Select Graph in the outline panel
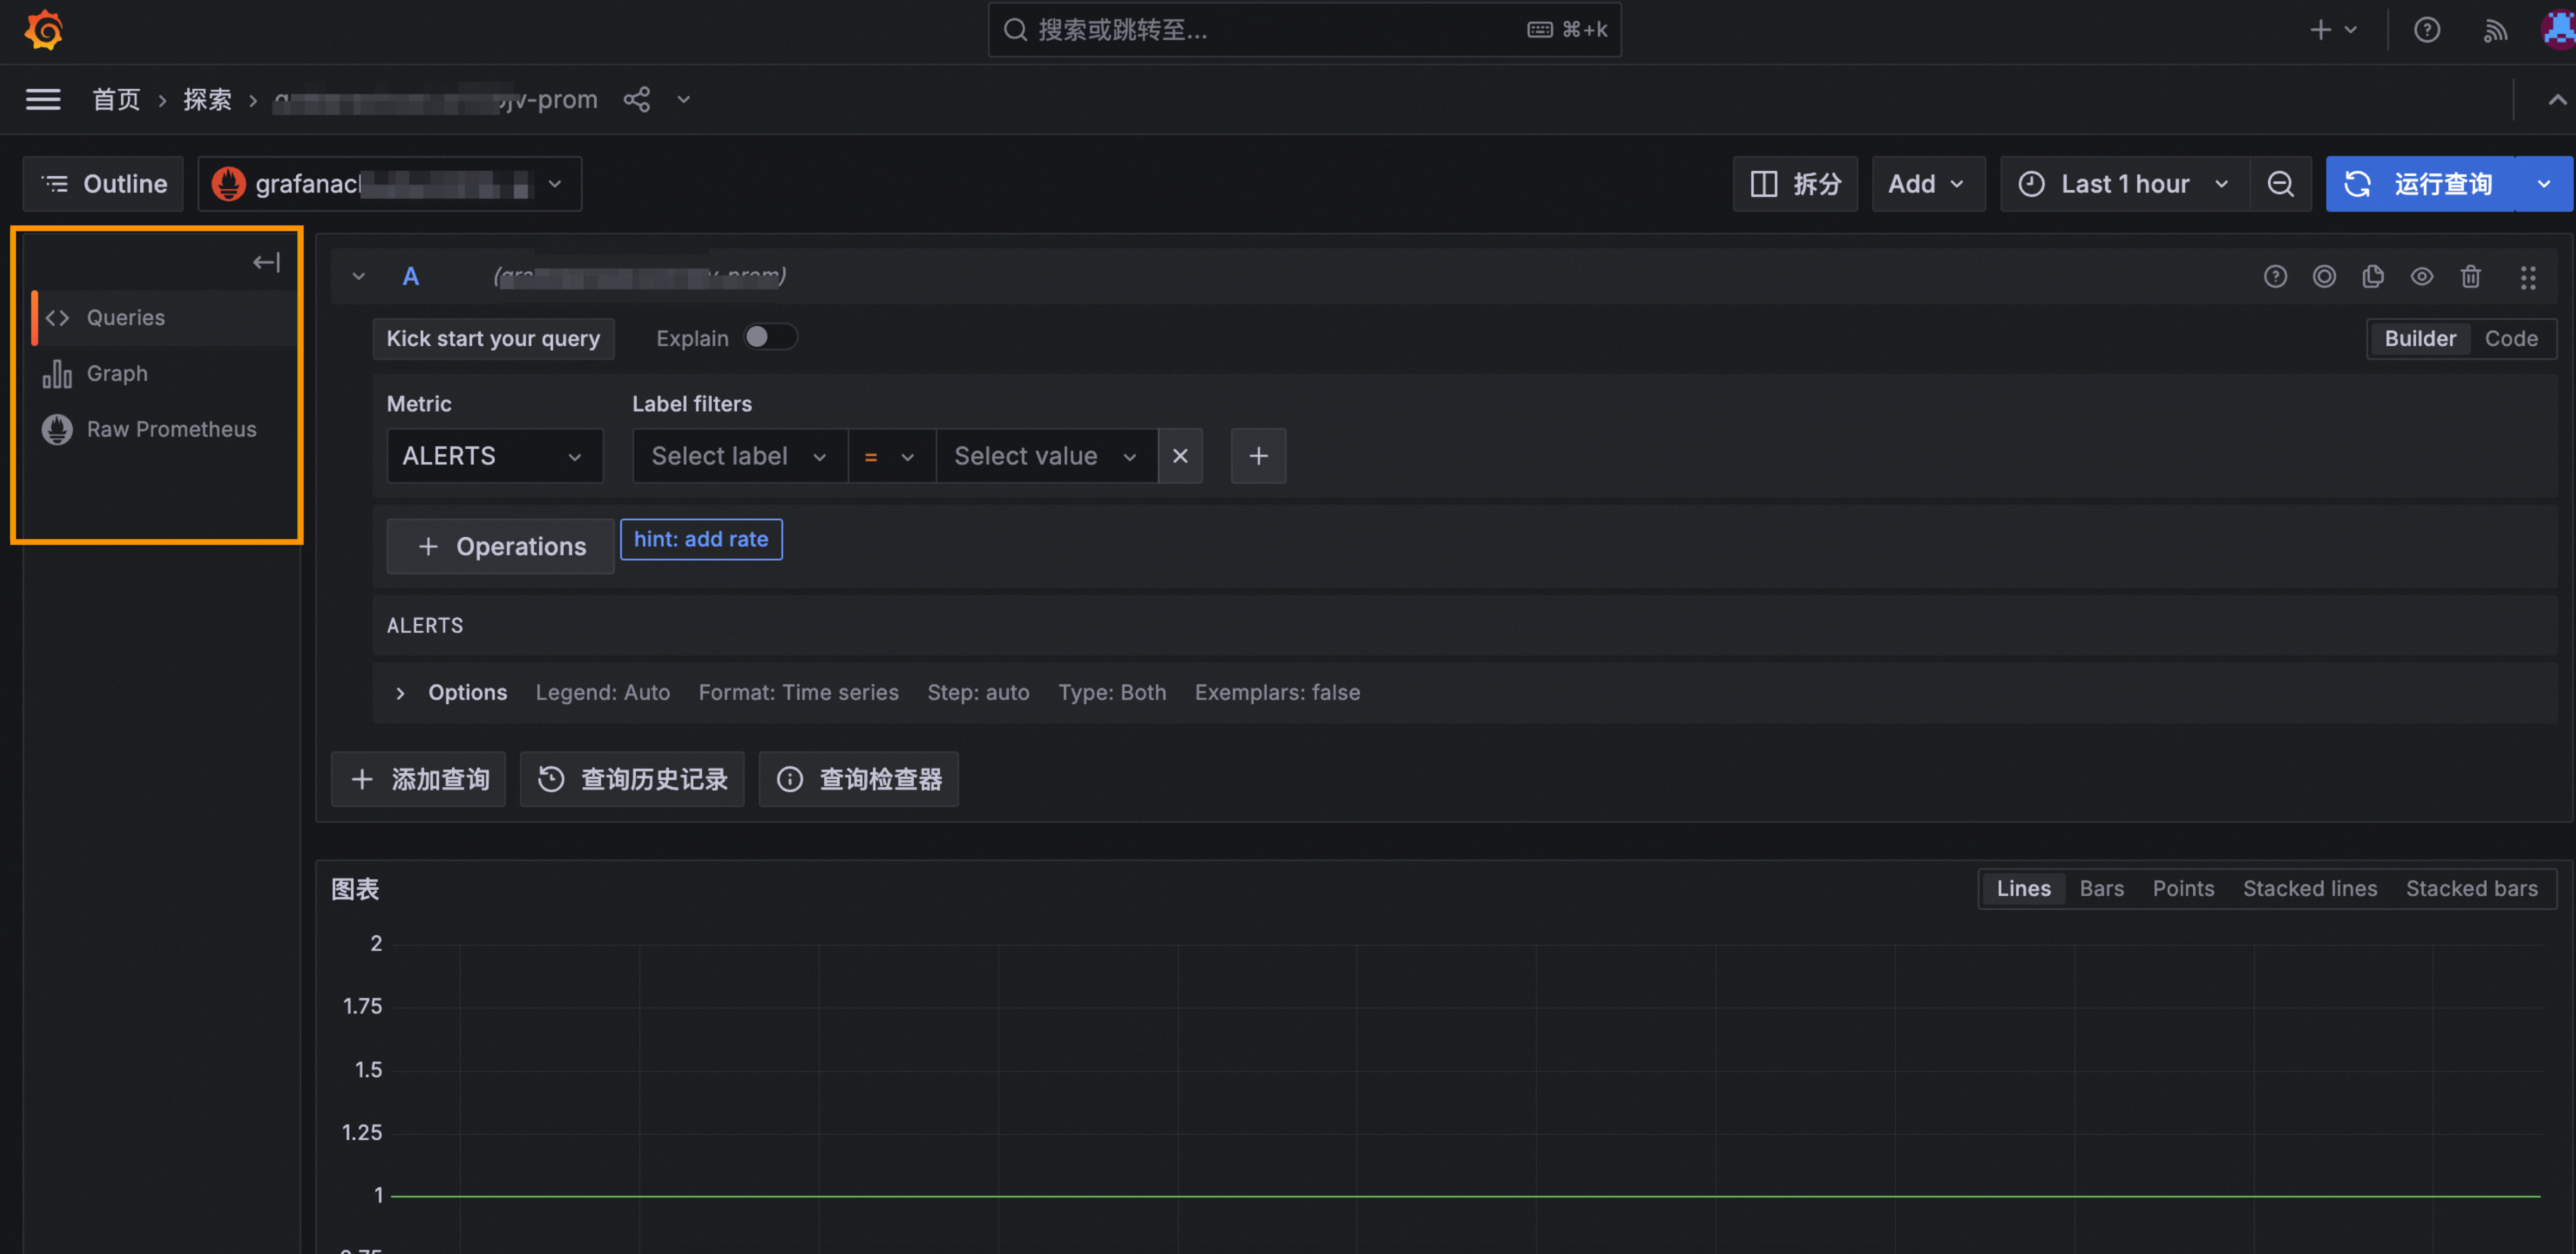Image resolution: width=2576 pixels, height=1254 pixels. pos(117,373)
